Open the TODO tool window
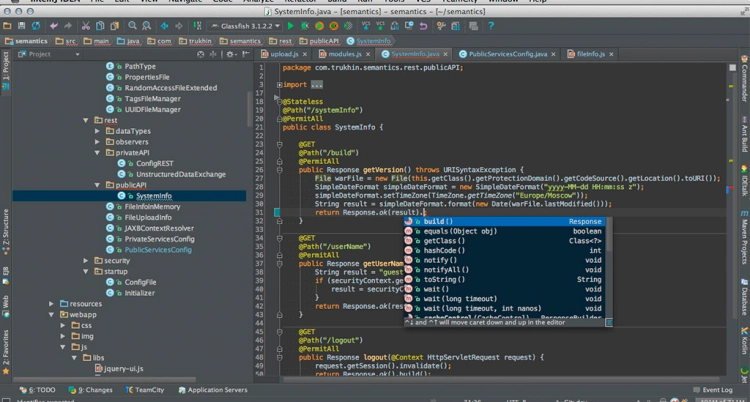750x402 pixels. click(x=38, y=390)
